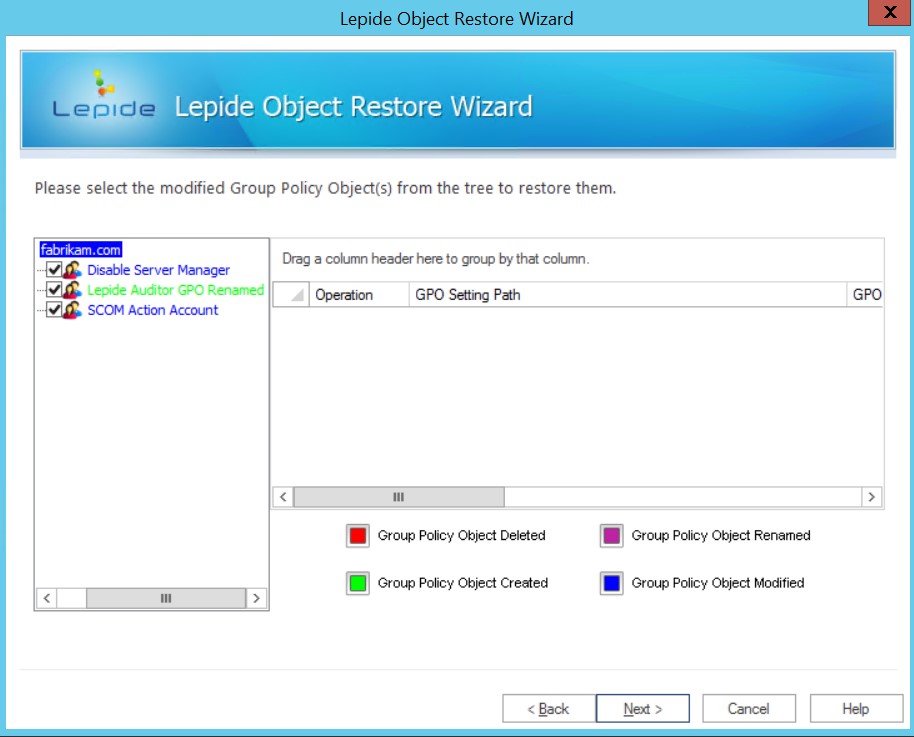Image resolution: width=914 pixels, height=737 pixels.
Task: Select the fabrikam.com root tree node
Action: point(81,250)
